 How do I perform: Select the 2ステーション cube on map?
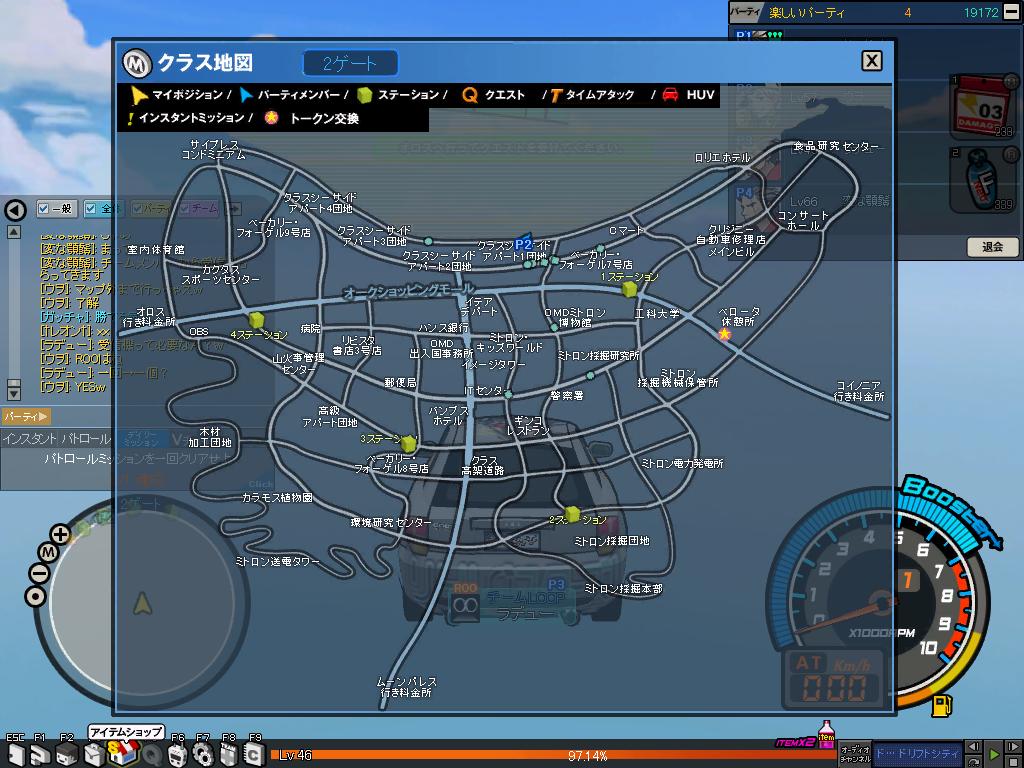tap(573, 515)
